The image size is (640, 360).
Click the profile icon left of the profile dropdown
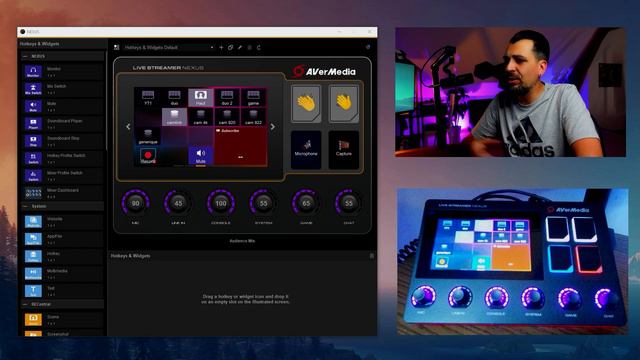coord(116,47)
